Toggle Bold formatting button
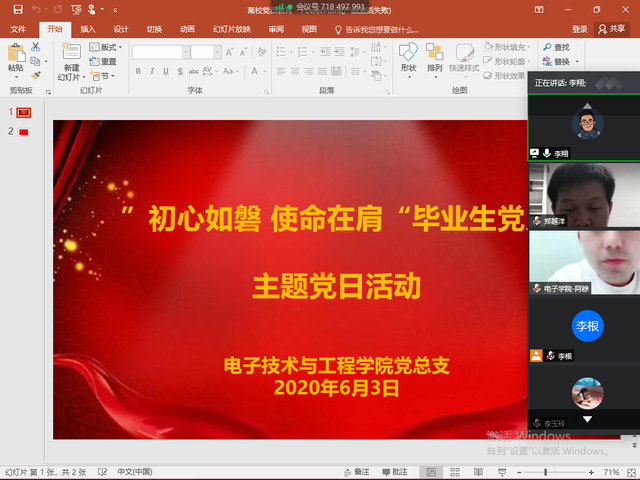Screen dimensions: 640x480 click(x=138, y=71)
